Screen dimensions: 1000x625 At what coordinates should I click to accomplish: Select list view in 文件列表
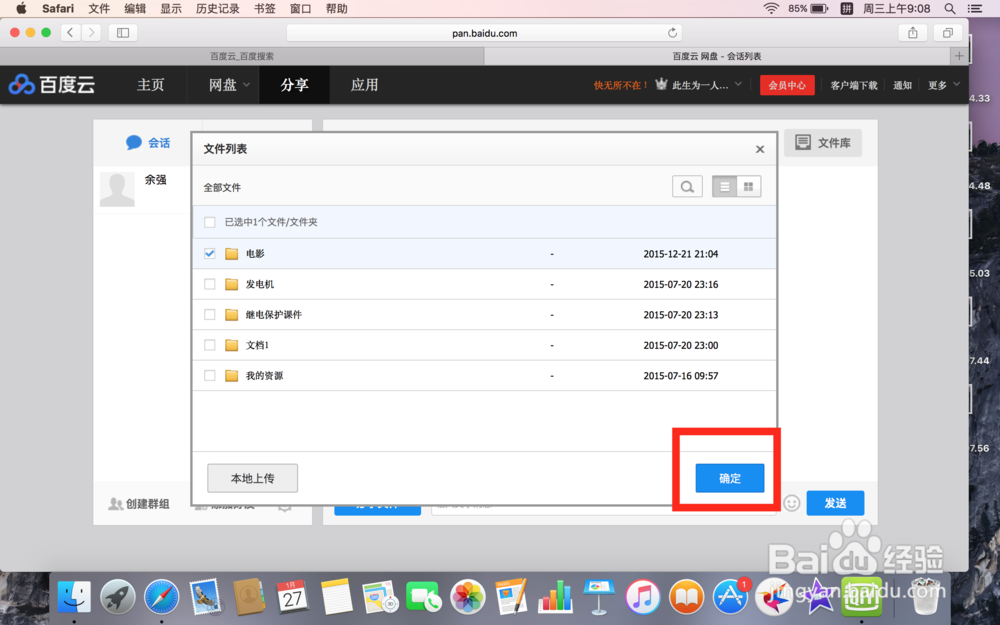(724, 186)
